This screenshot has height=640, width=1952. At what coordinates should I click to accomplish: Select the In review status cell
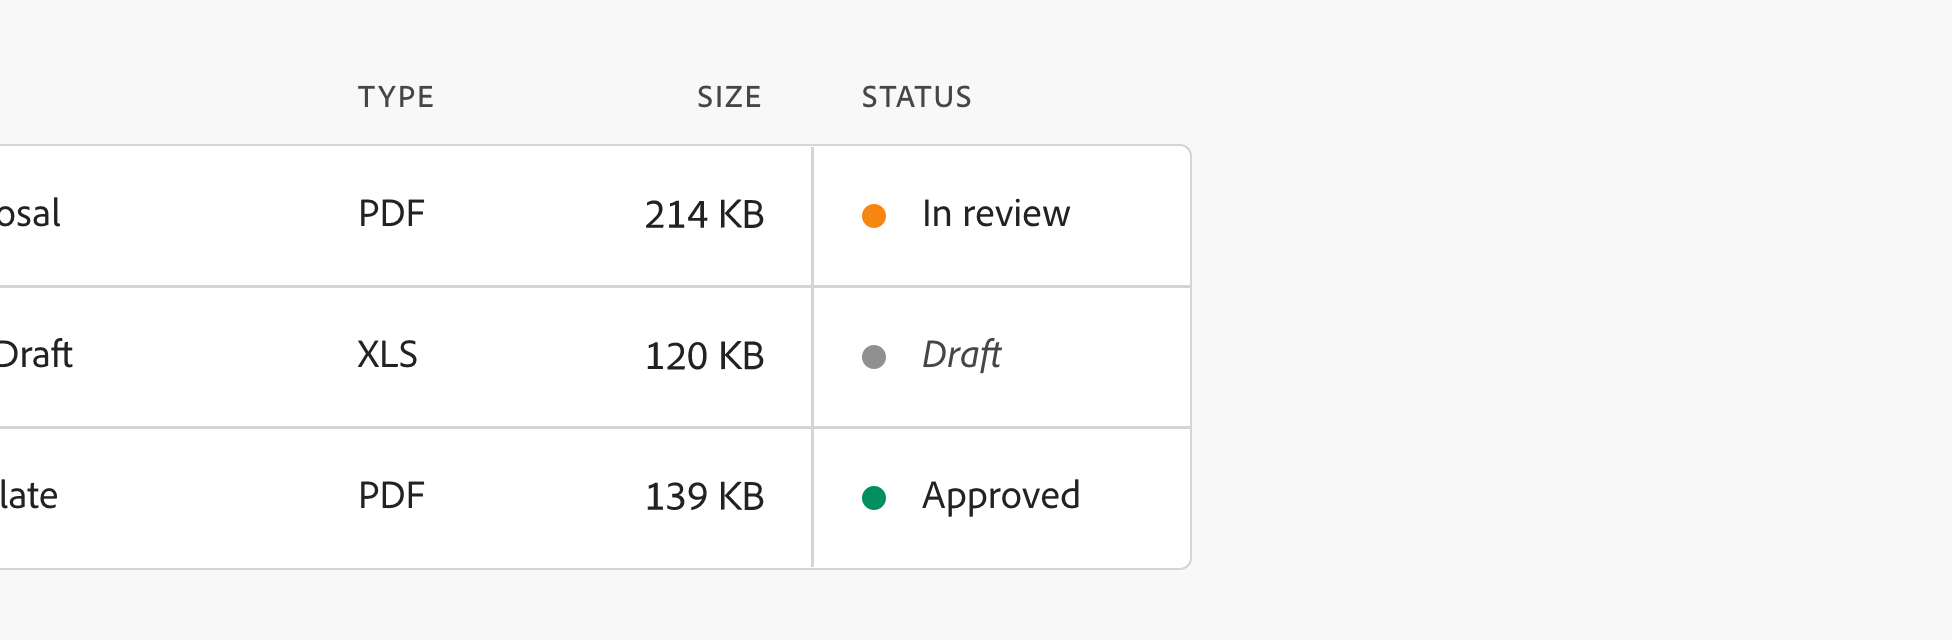pos(996,214)
